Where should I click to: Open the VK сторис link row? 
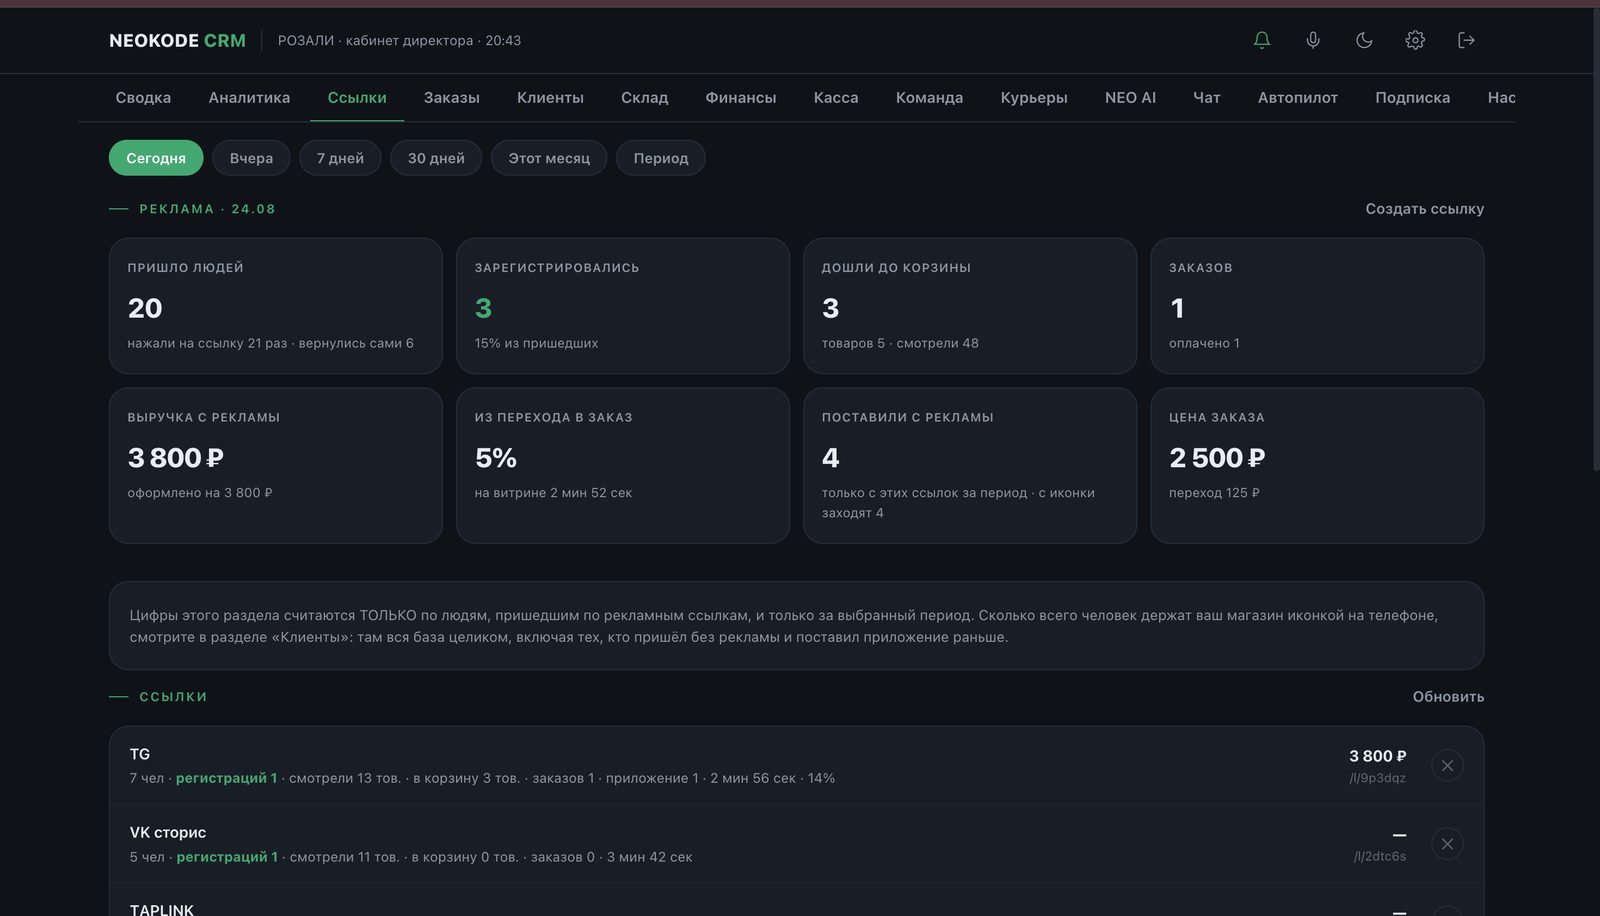coord(796,844)
